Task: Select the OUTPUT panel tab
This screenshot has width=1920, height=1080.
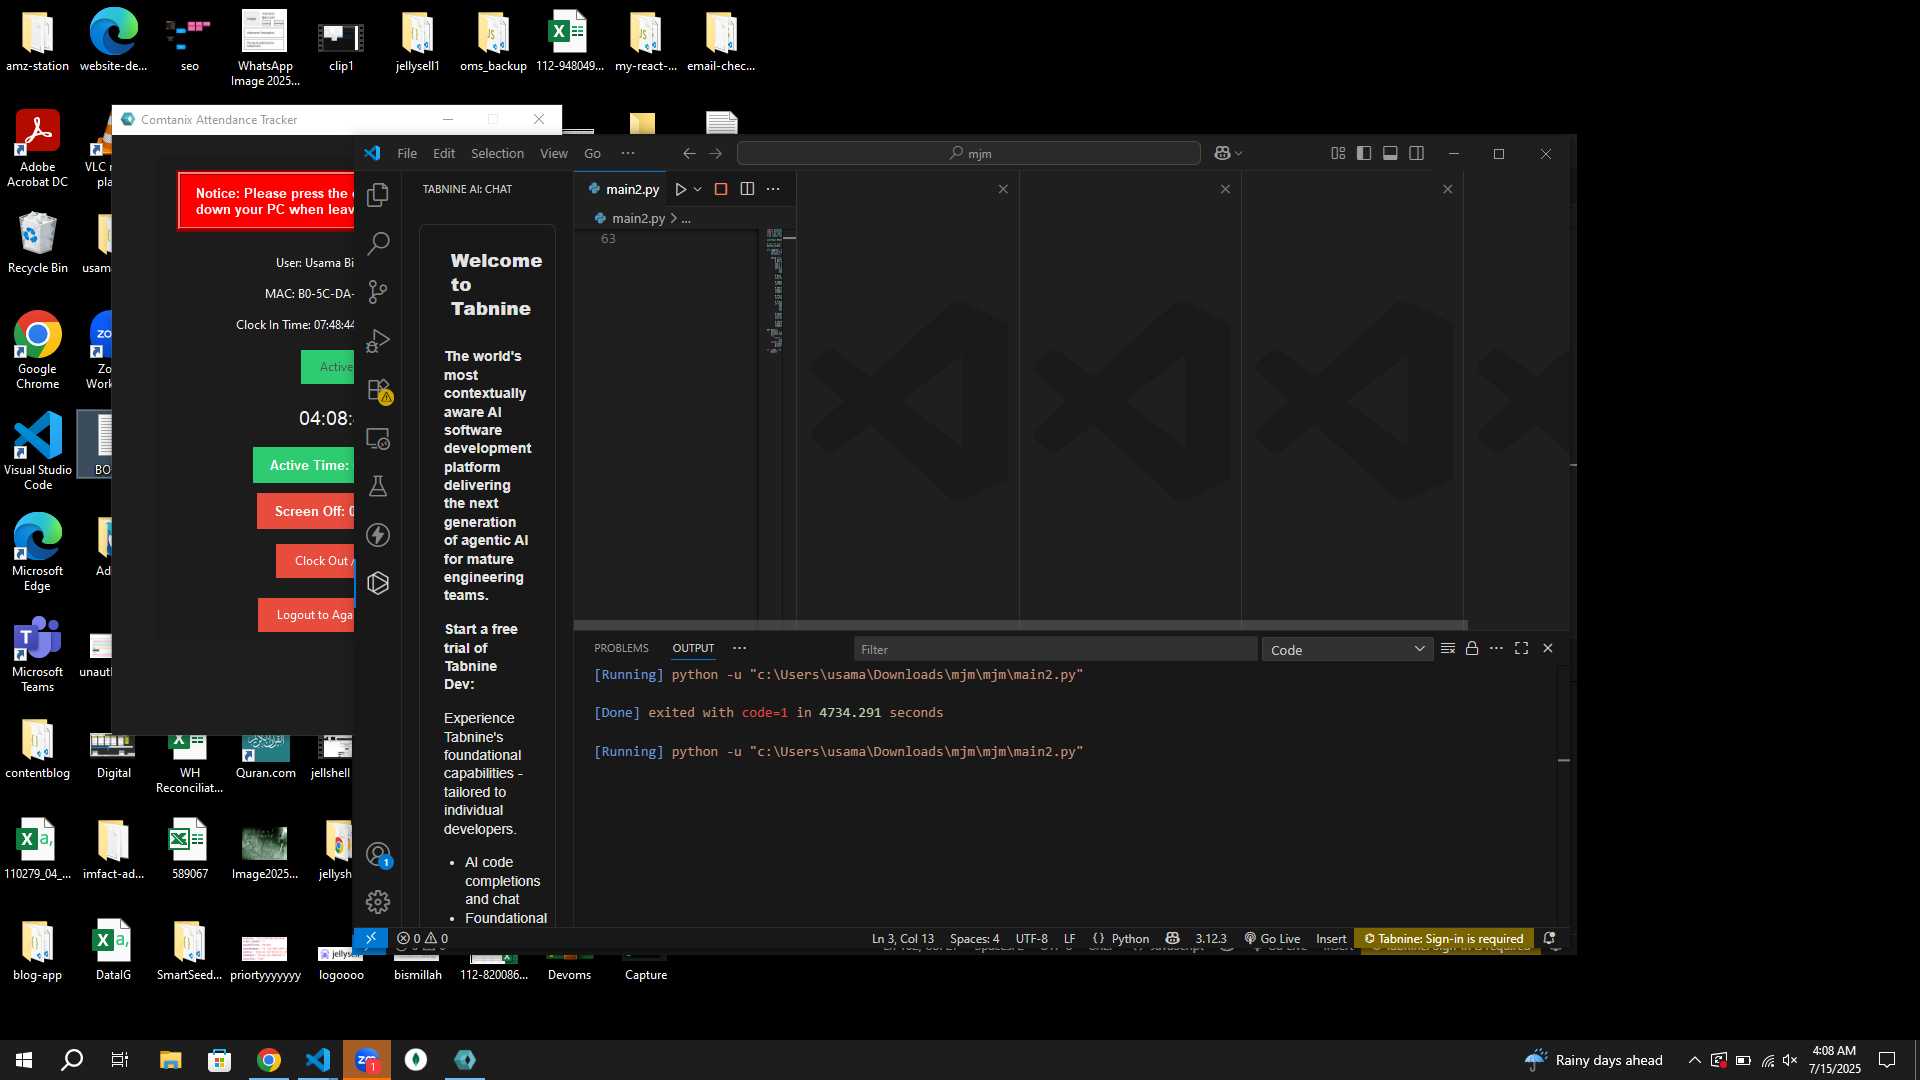Action: (x=693, y=648)
